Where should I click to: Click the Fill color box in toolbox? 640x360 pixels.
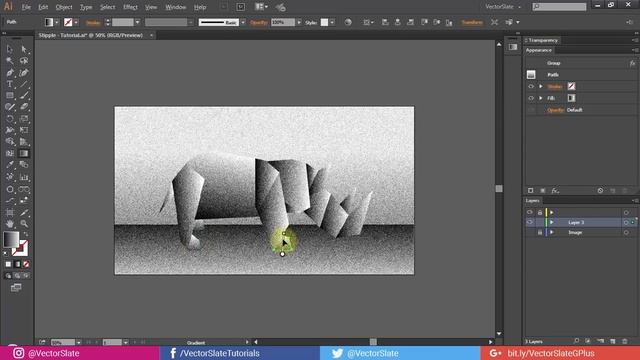coord(11,239)
